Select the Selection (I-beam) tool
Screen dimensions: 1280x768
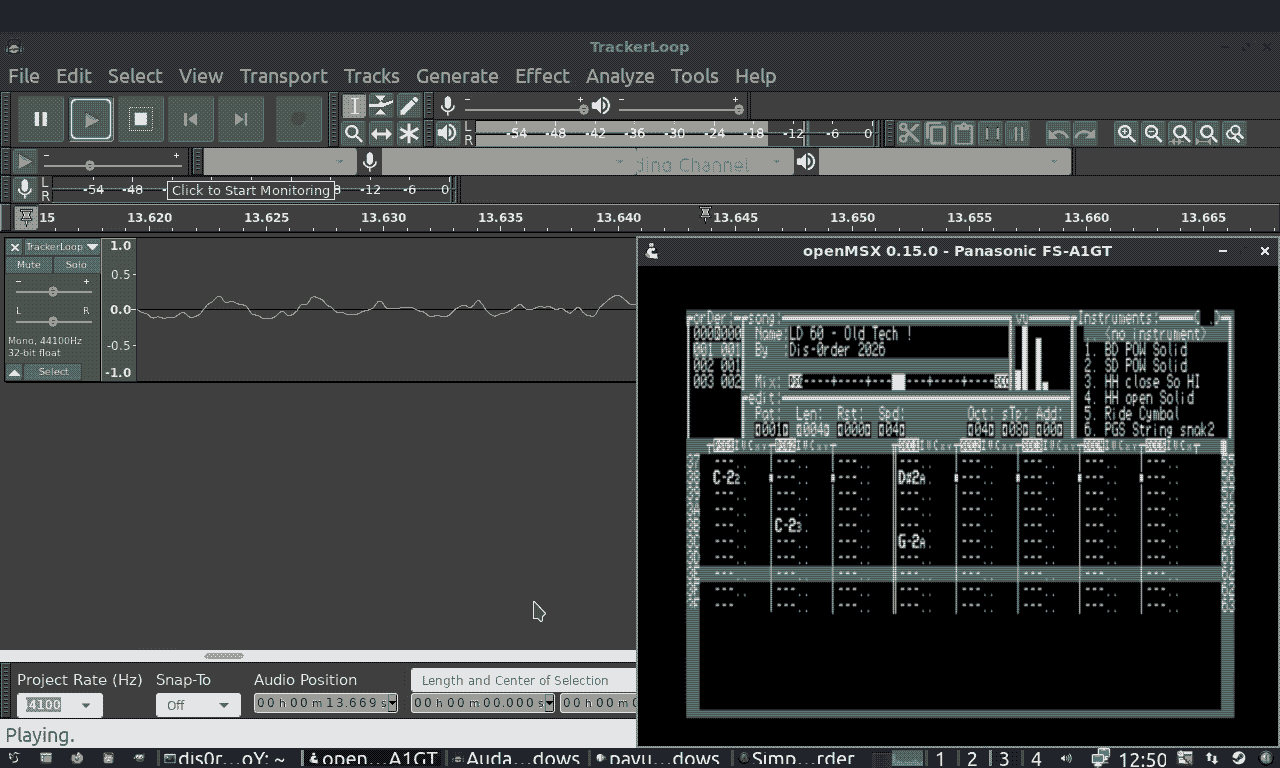(x=354, y=106)
